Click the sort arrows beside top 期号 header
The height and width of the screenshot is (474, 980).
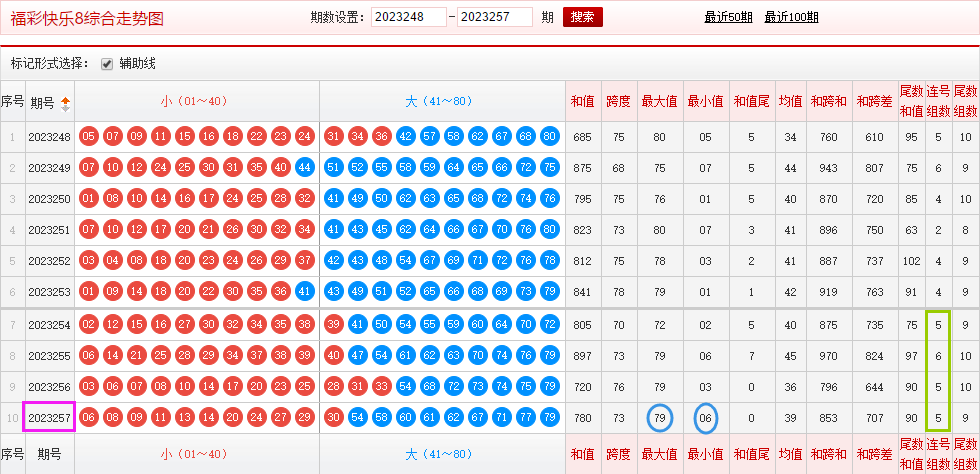pyautogui.click(x=66, y=102)
